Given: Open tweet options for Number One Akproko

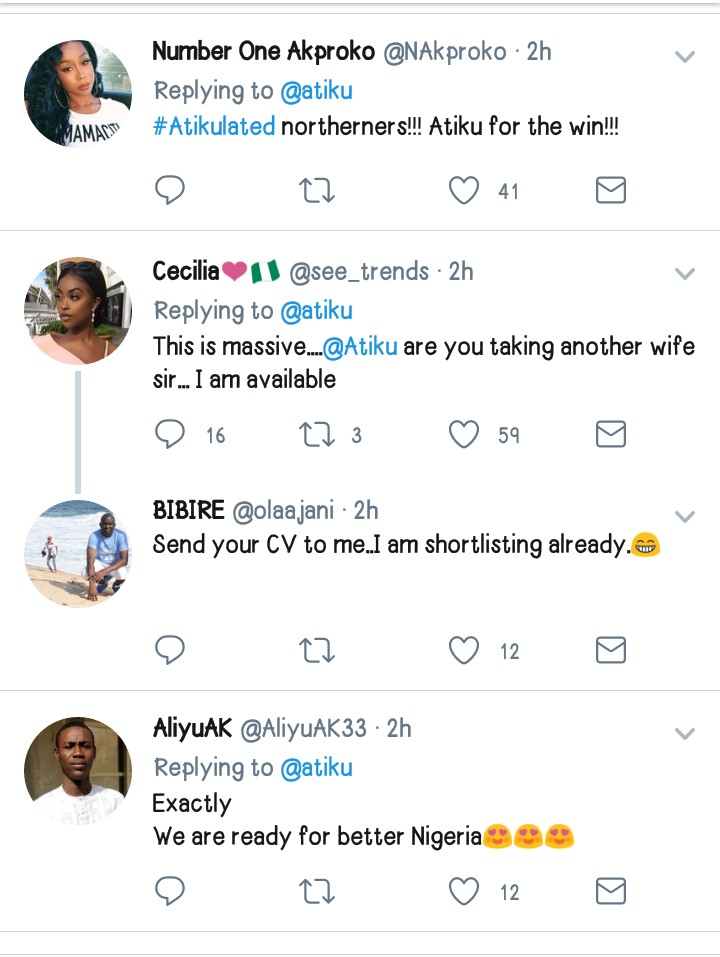Looking at the screenshot, I should [x=685, y=57].
